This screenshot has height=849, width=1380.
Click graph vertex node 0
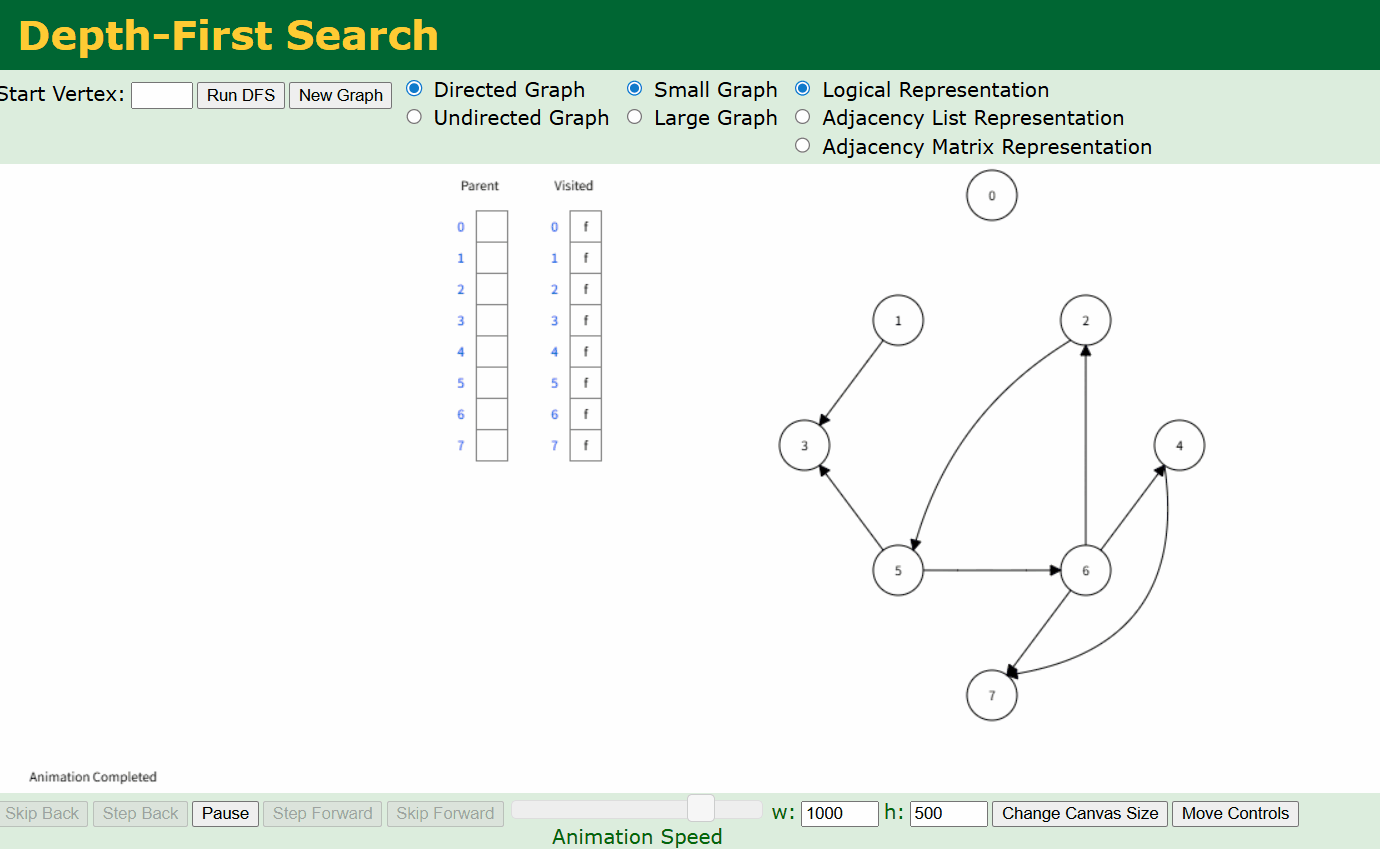[x=991, y=196]
